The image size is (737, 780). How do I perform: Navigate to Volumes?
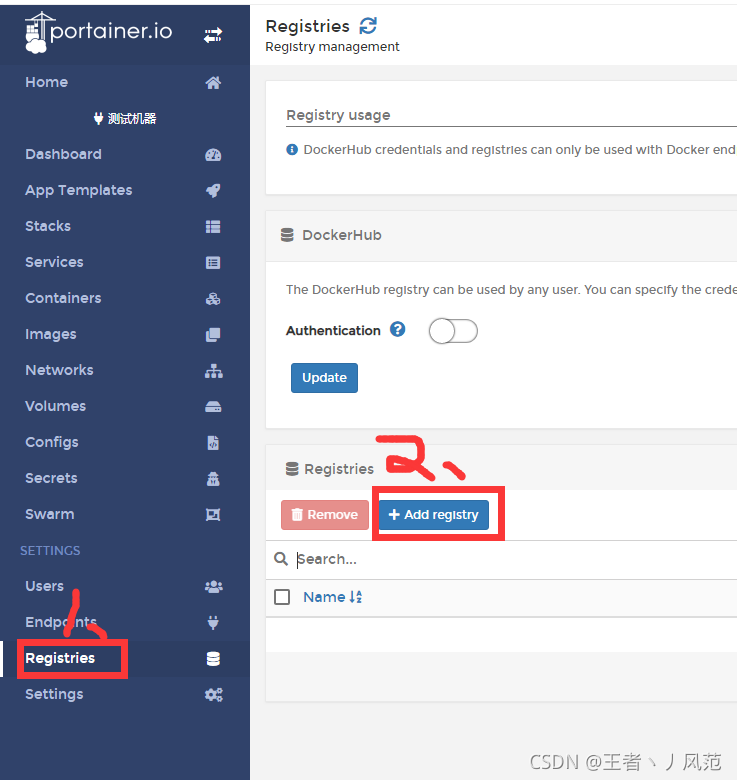point(55,406)
